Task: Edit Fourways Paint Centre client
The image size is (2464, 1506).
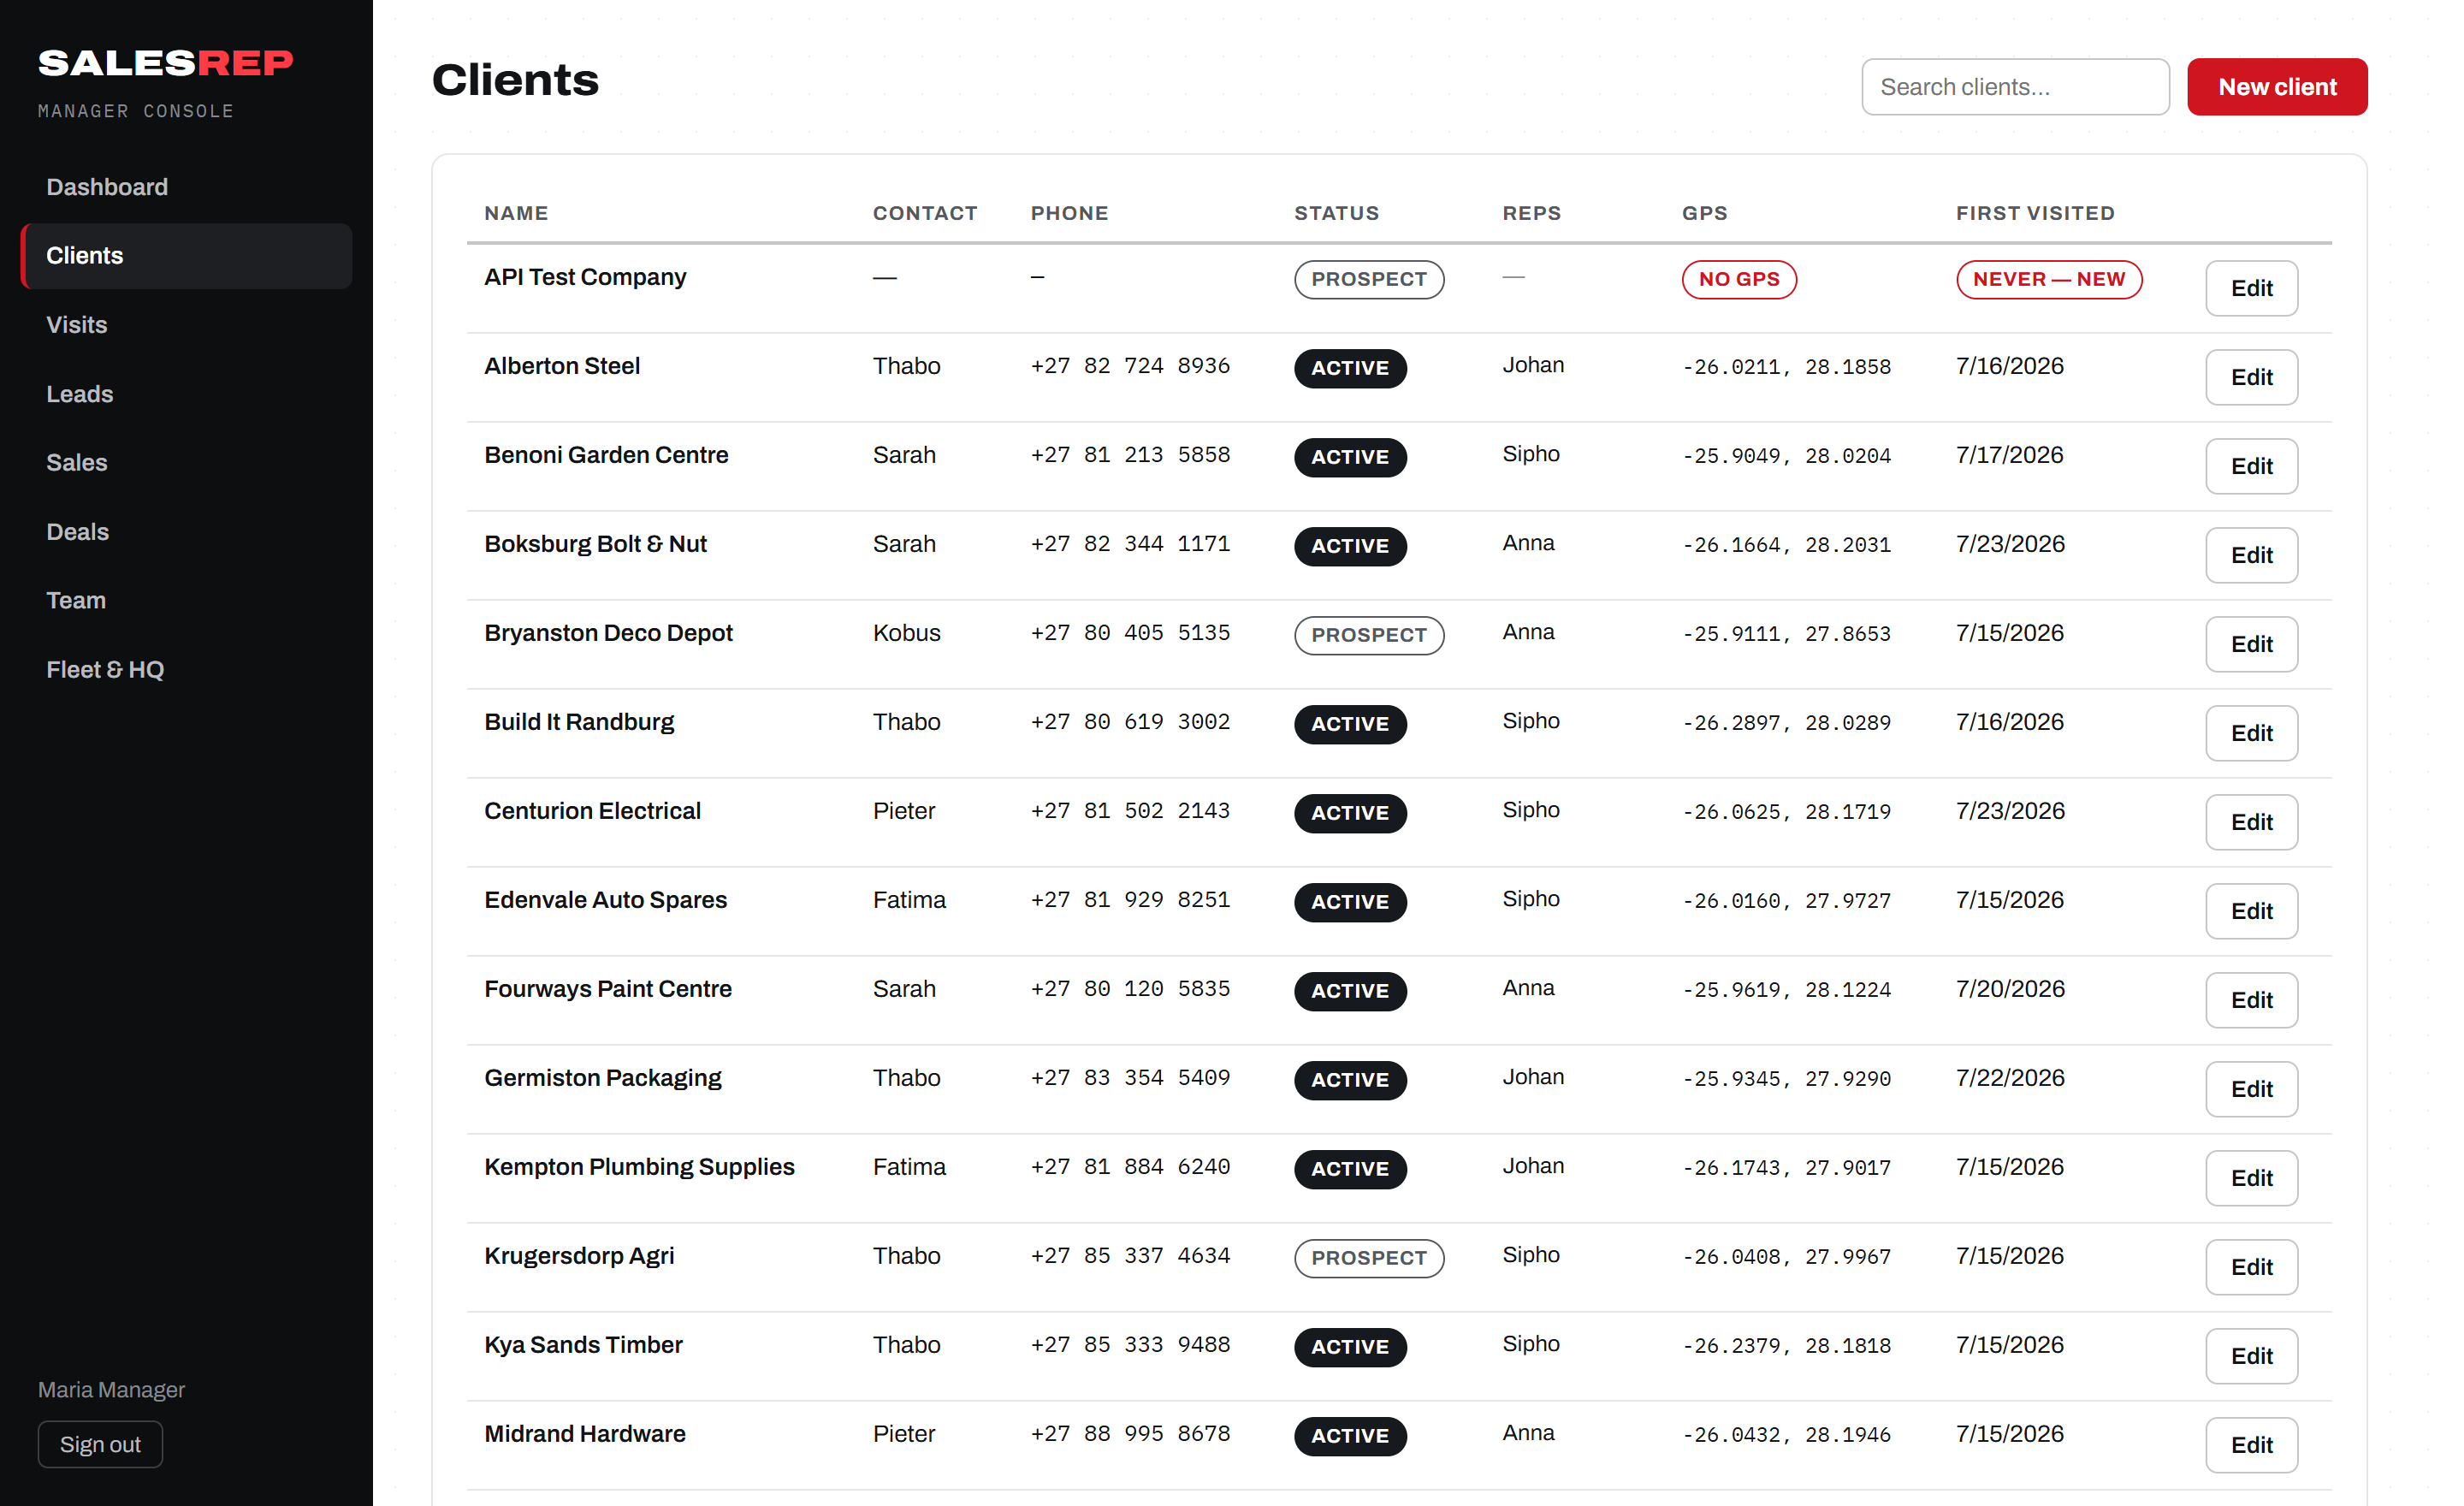Action: point(2251,1000)
